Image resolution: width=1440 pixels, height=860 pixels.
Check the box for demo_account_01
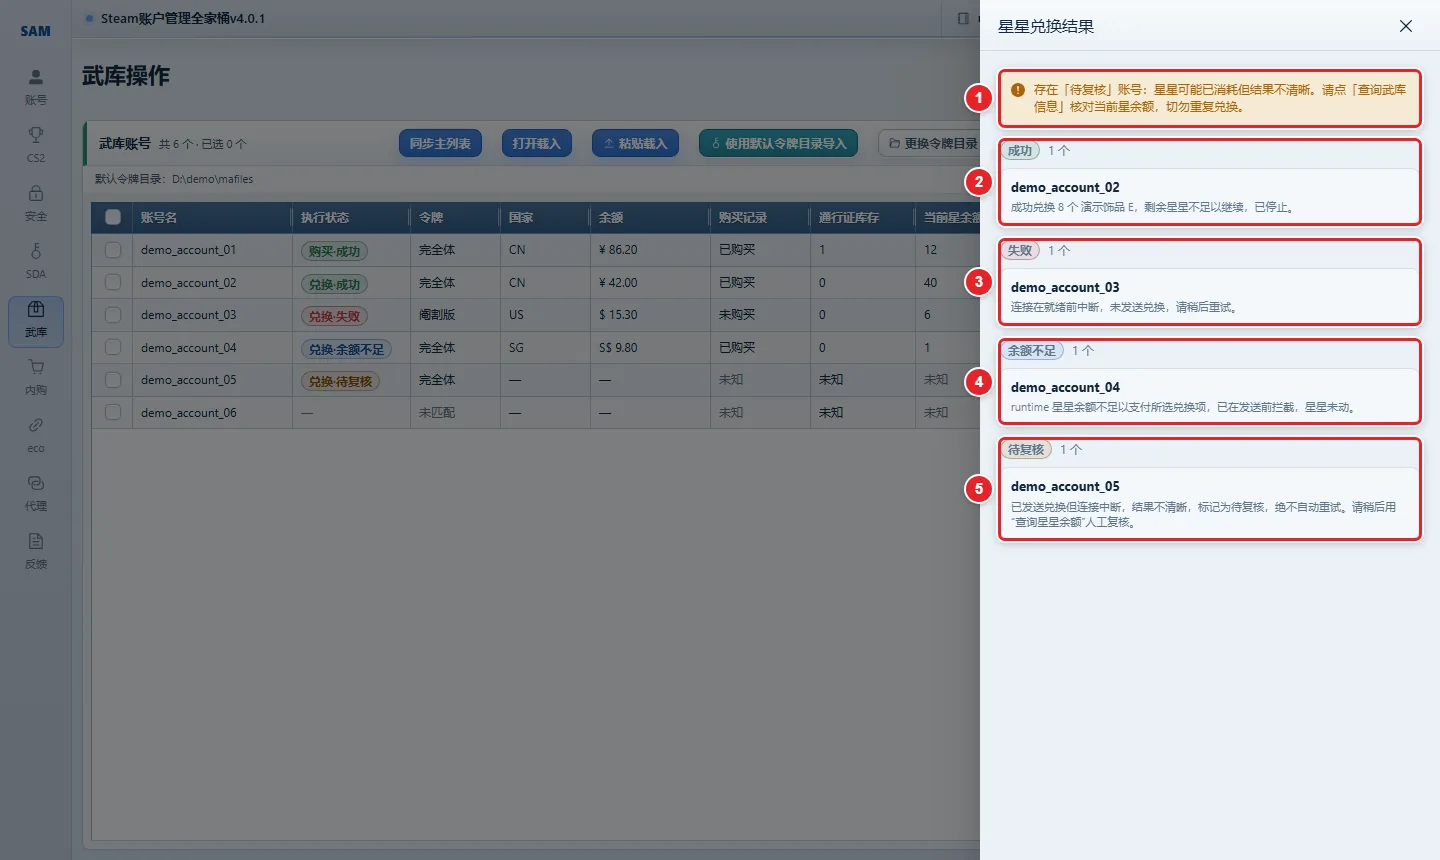pos(113,250)
